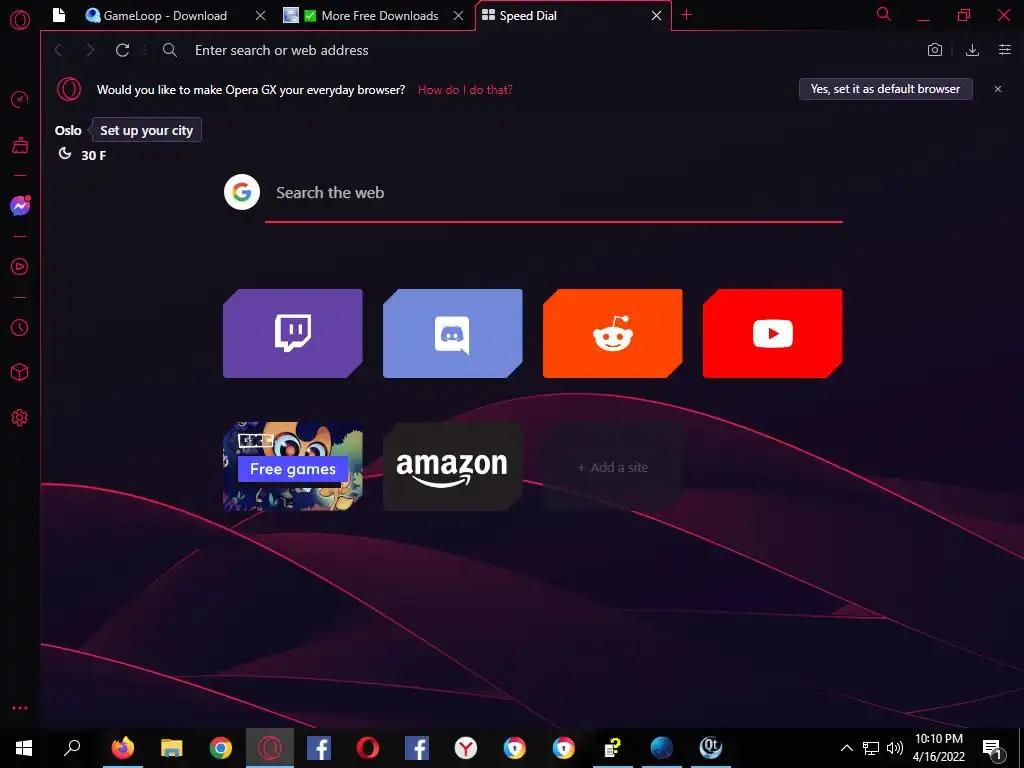The height and width of the screenshot is (768, 1024).
Task: Click the Add a site tile
Action: point(613,466)
